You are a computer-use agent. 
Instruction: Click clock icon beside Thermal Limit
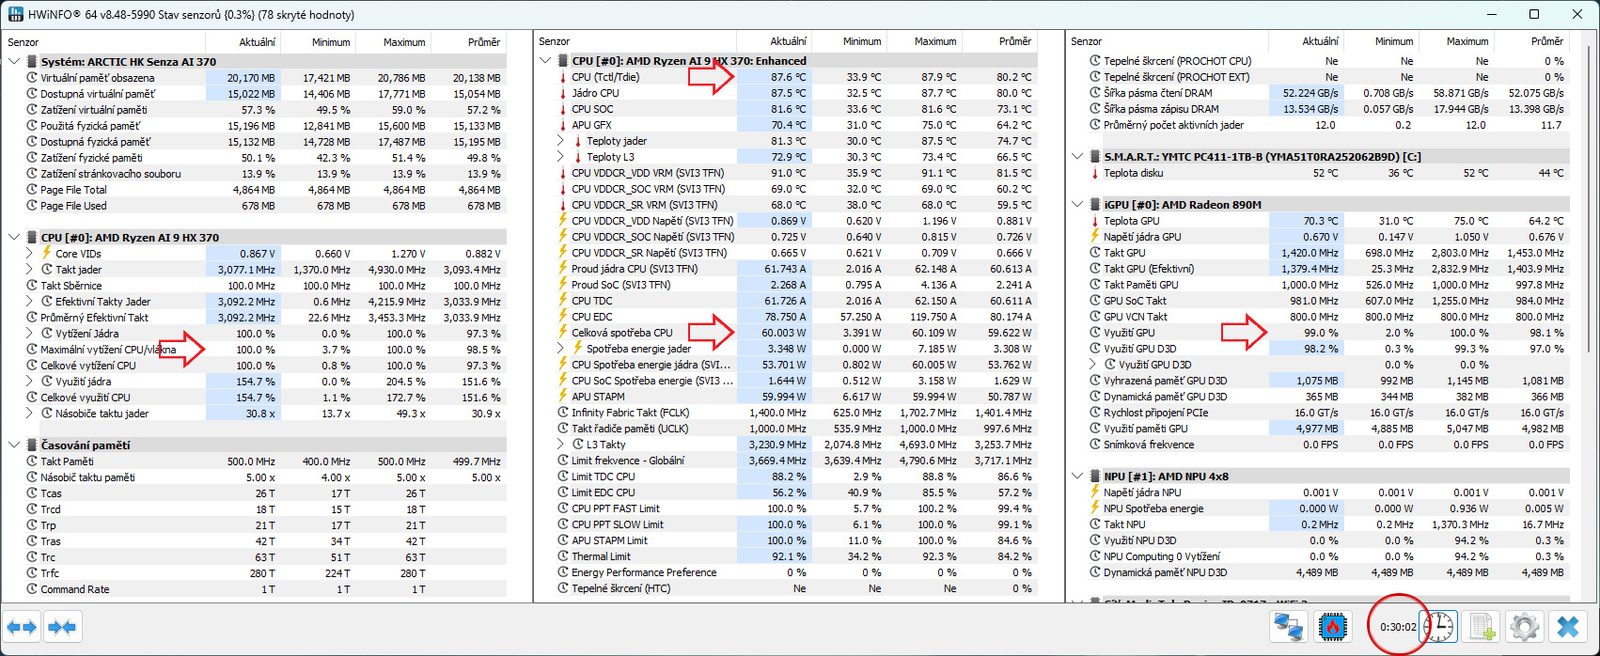tap(562, 557)
